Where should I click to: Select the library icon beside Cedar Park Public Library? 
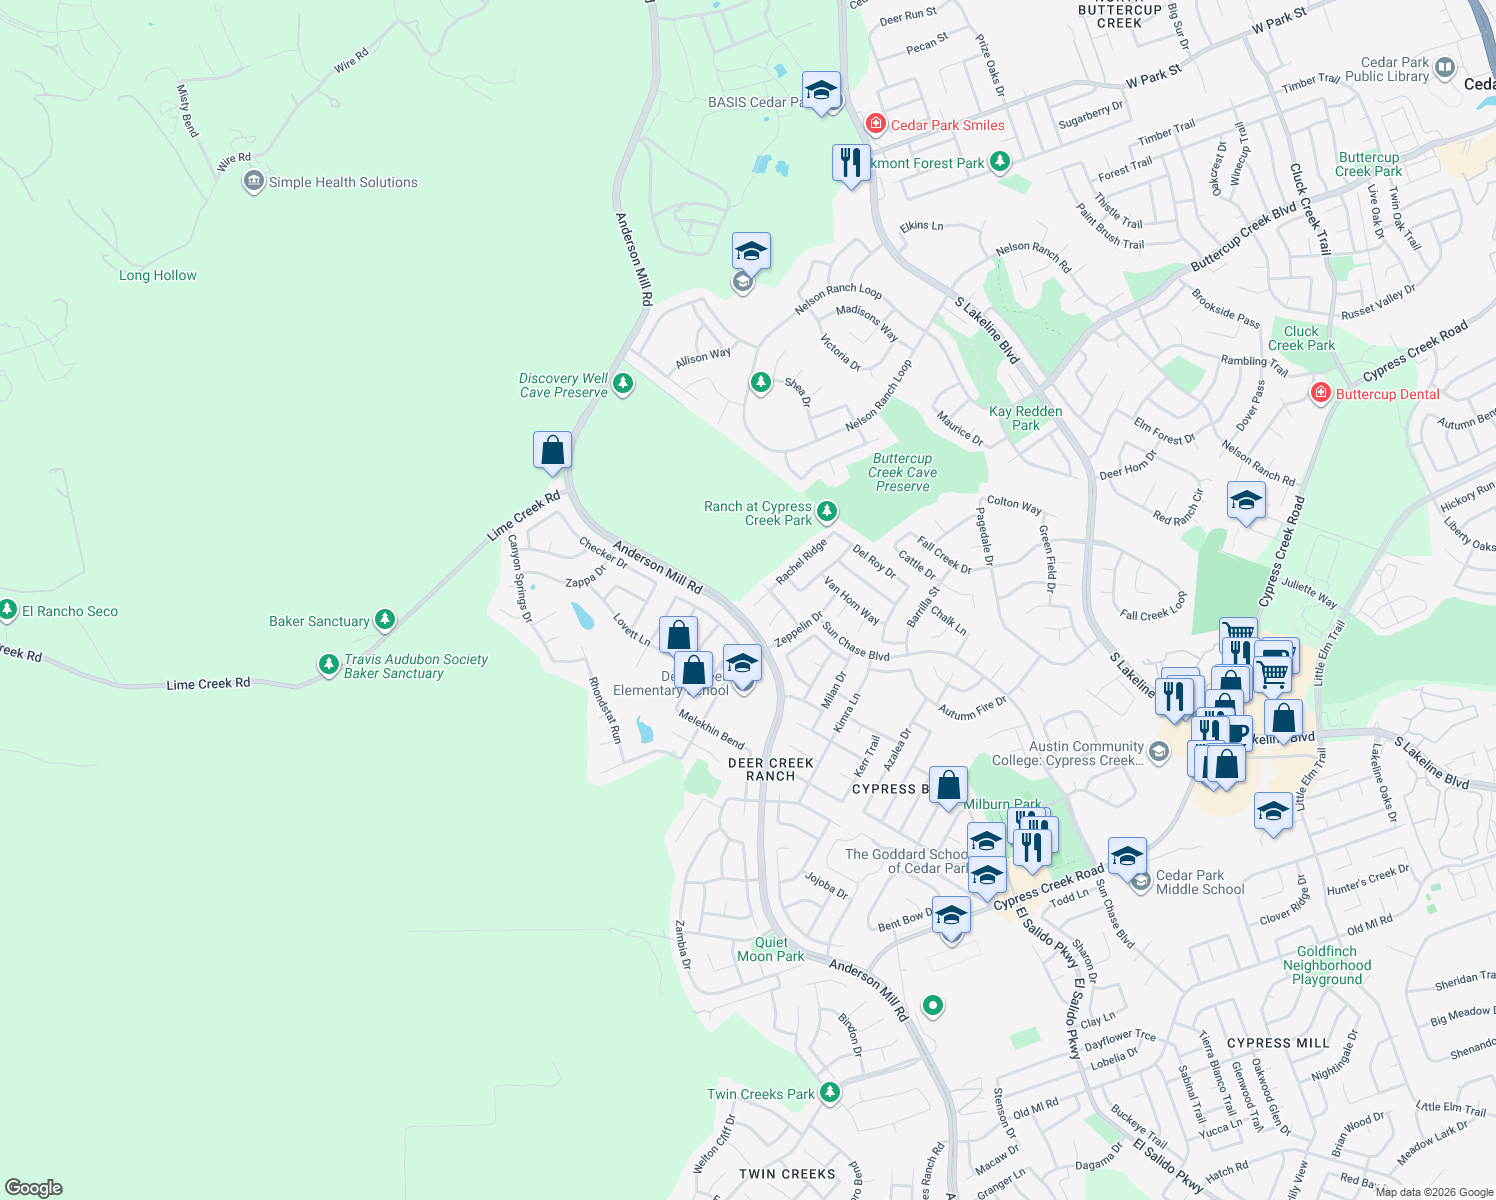coord(1444,68)
